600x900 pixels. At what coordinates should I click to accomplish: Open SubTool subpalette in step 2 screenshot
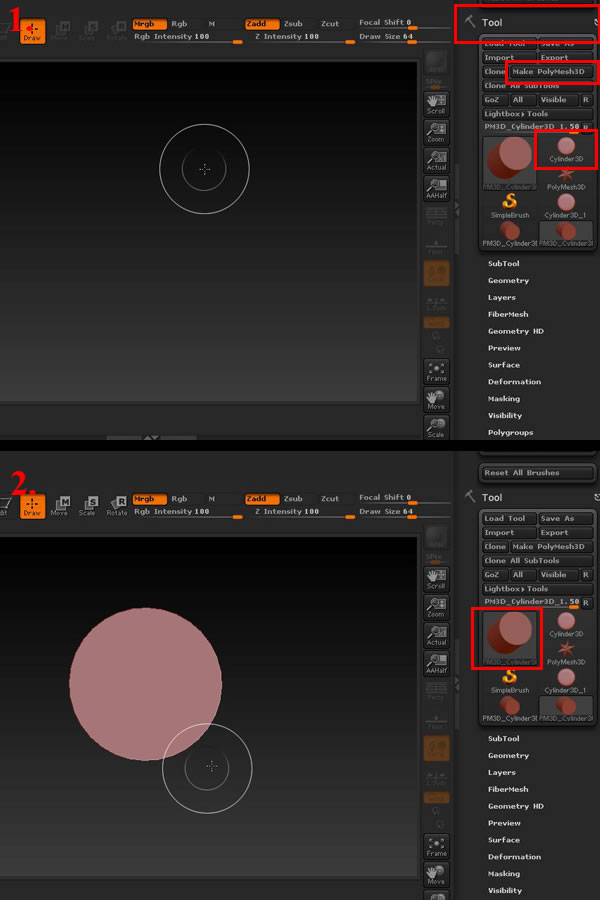coord(504,739)
